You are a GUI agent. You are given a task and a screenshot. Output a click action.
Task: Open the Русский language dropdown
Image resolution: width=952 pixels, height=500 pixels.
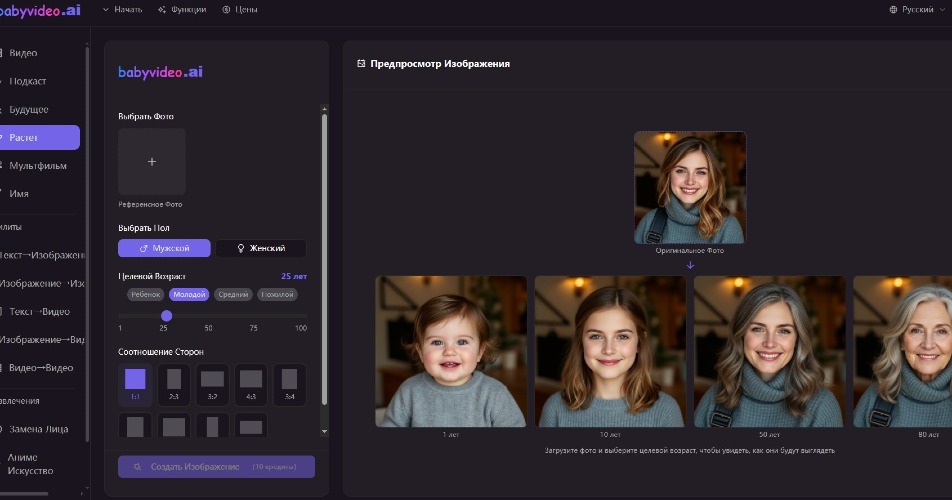click(x=918, y=9)
